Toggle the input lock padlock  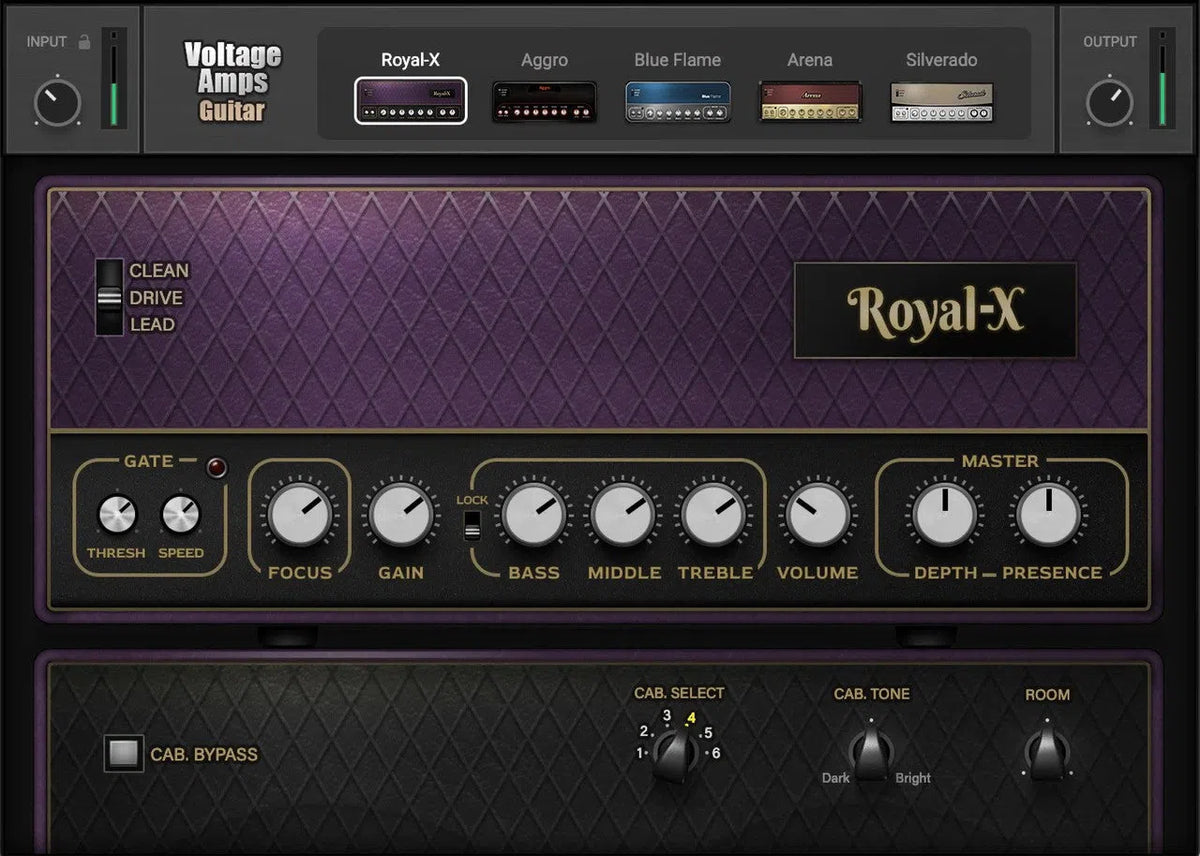click(82, 42)
